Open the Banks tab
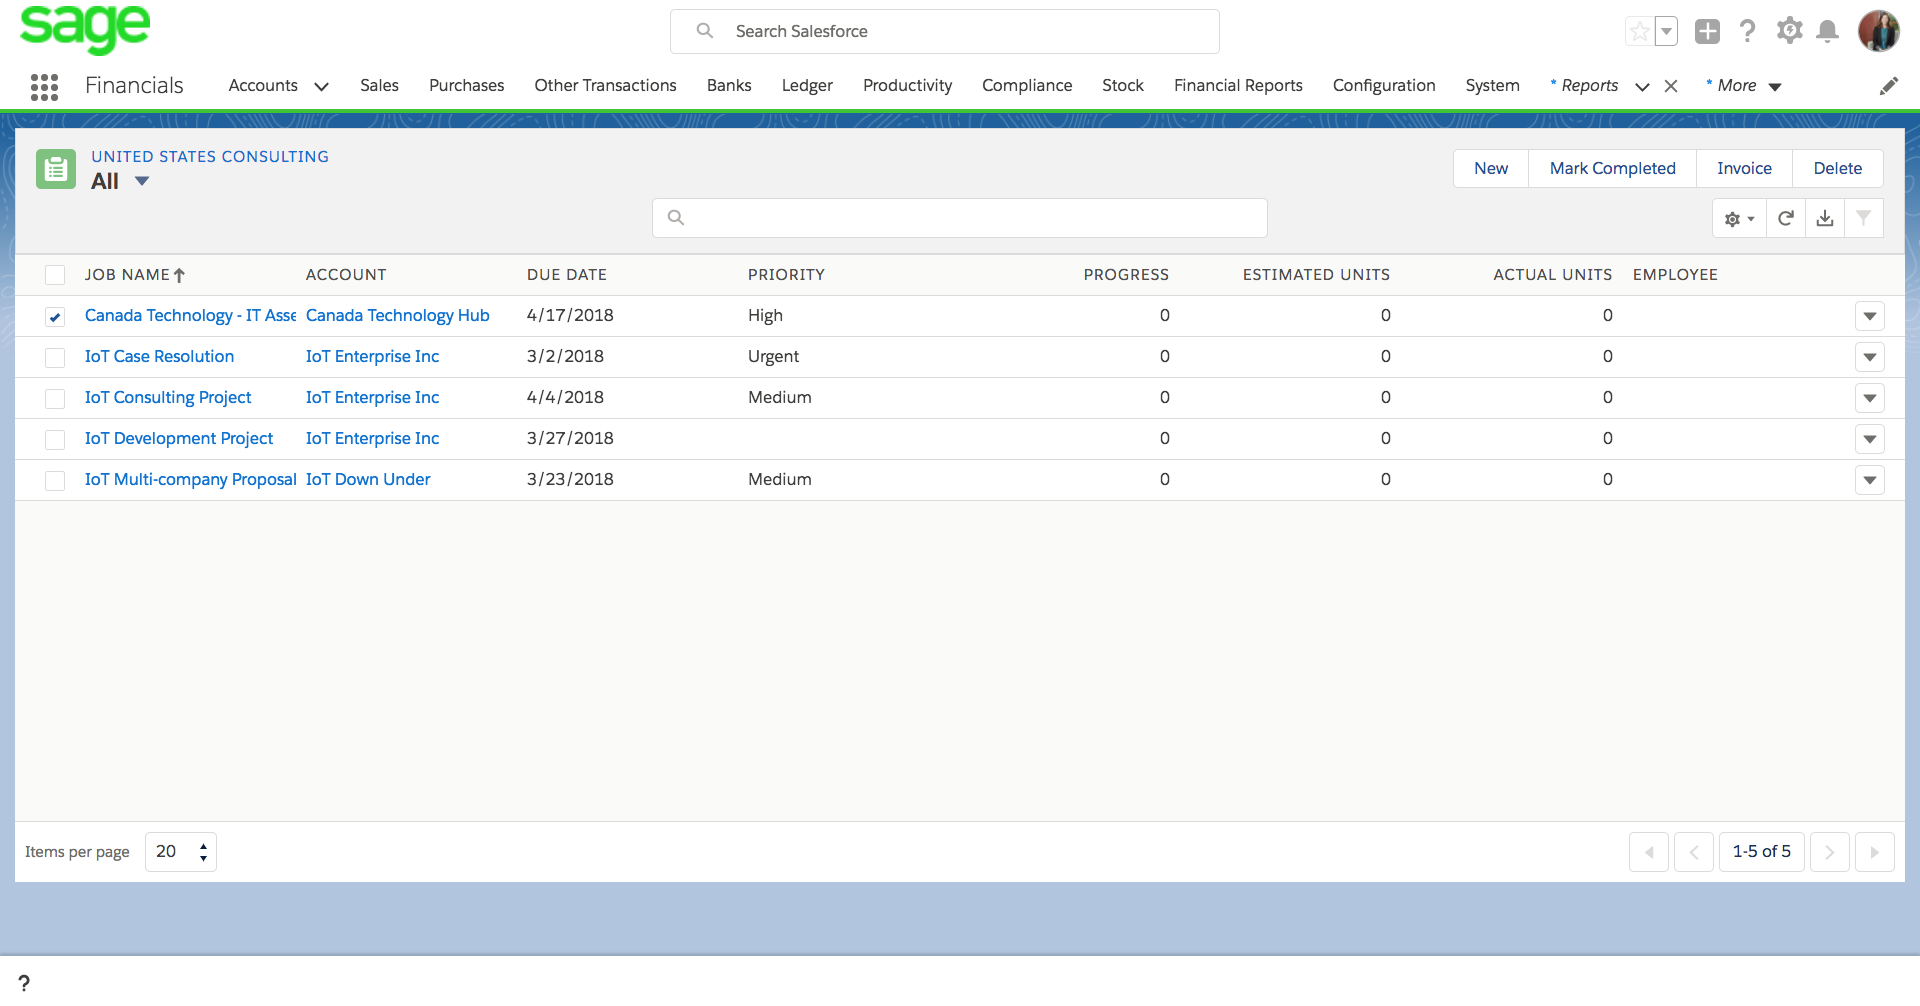The width and height of the screenshot is (1920, 1006). pos(729,86)
